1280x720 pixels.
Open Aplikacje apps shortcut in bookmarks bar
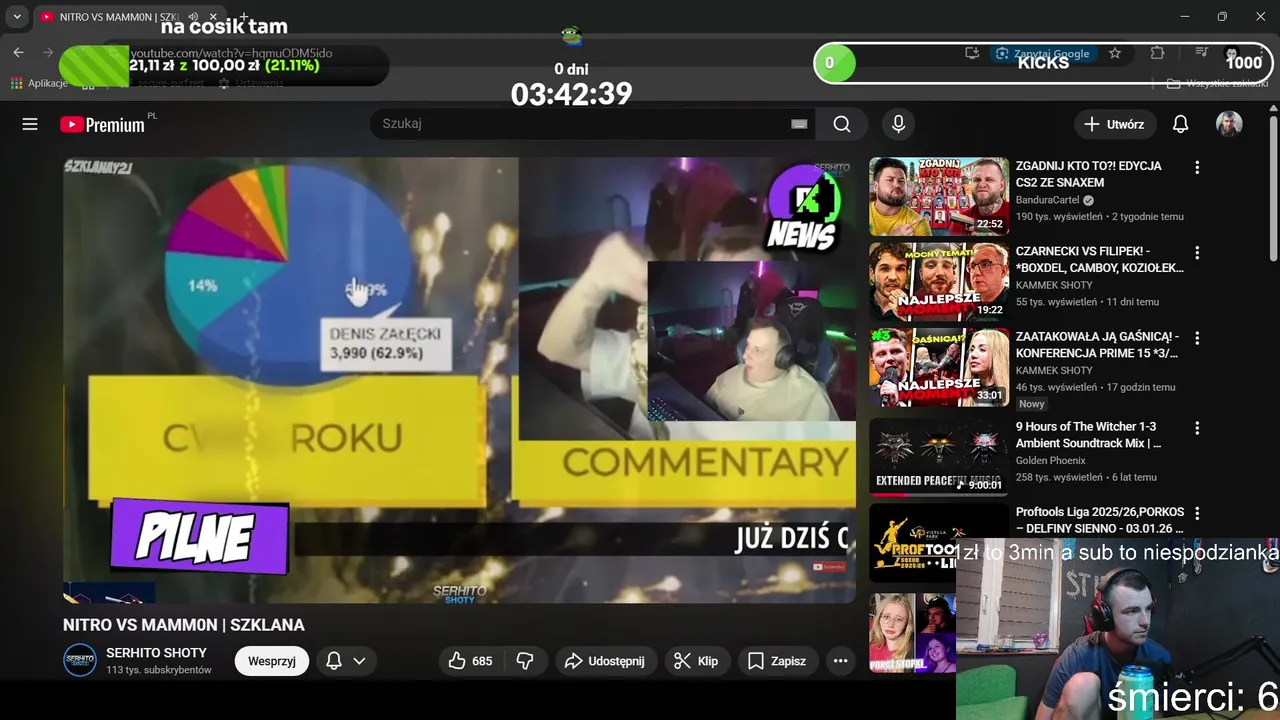[x=39, y=83]
